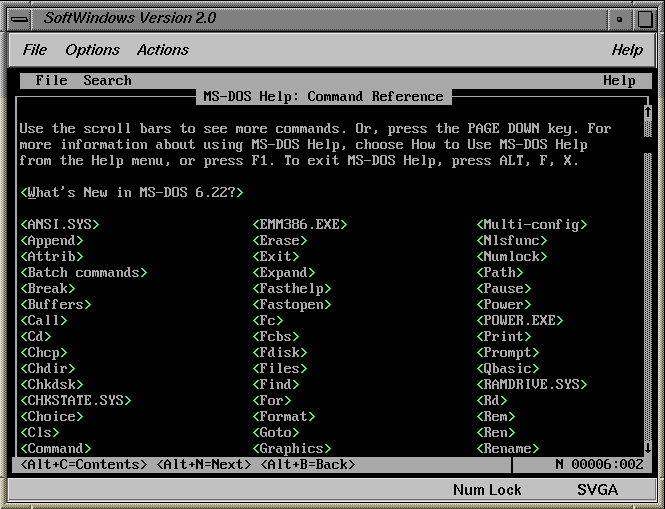Open the SoftWindows Actions menu

[x=163, y=50]
